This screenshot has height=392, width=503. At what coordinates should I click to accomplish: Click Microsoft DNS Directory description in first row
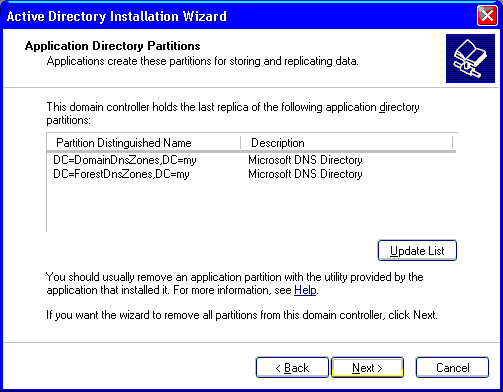click(x=305, y=160)
